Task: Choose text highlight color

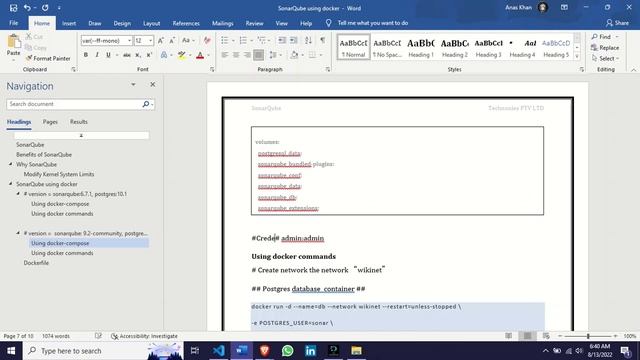Action: pyautogui.click(x=182, y=55)
